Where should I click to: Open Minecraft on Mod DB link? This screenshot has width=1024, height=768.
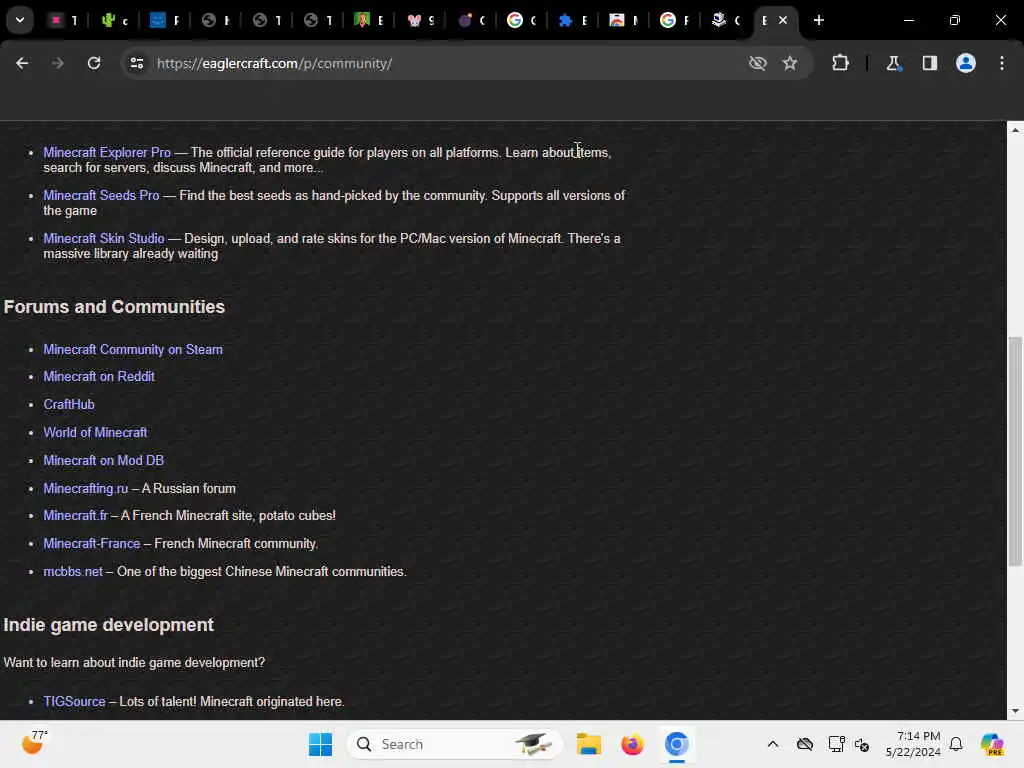pyautogui.click(x=103, y=460)
